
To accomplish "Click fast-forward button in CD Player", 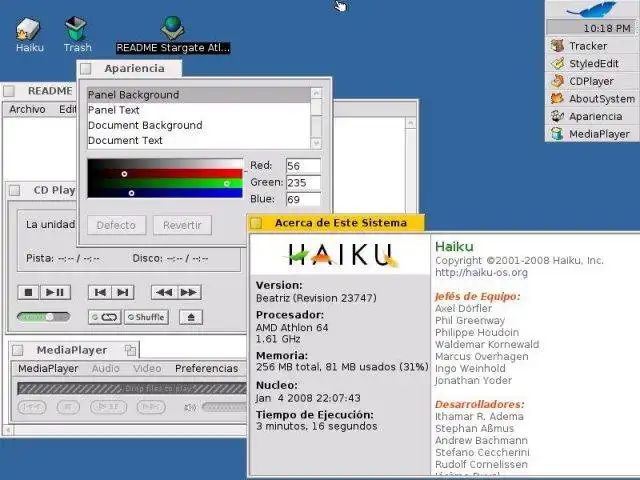I will click(x=189, y=292).
